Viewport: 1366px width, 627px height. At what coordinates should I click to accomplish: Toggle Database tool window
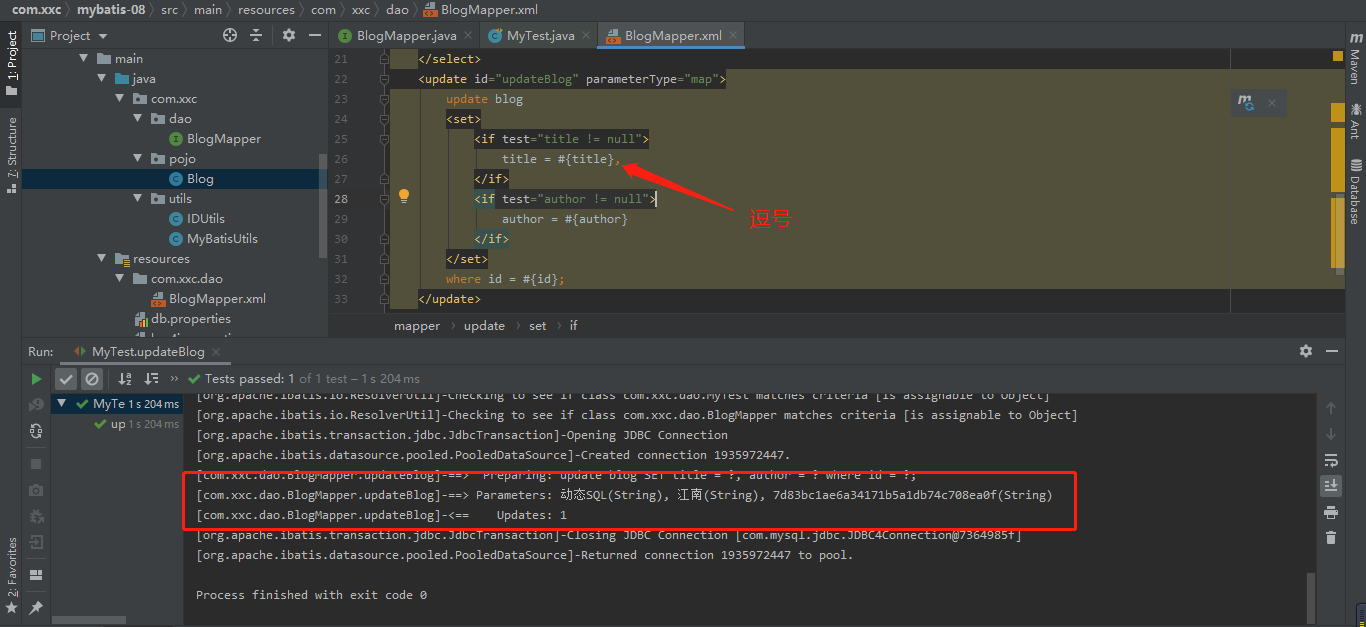(x=1355, y=192)
